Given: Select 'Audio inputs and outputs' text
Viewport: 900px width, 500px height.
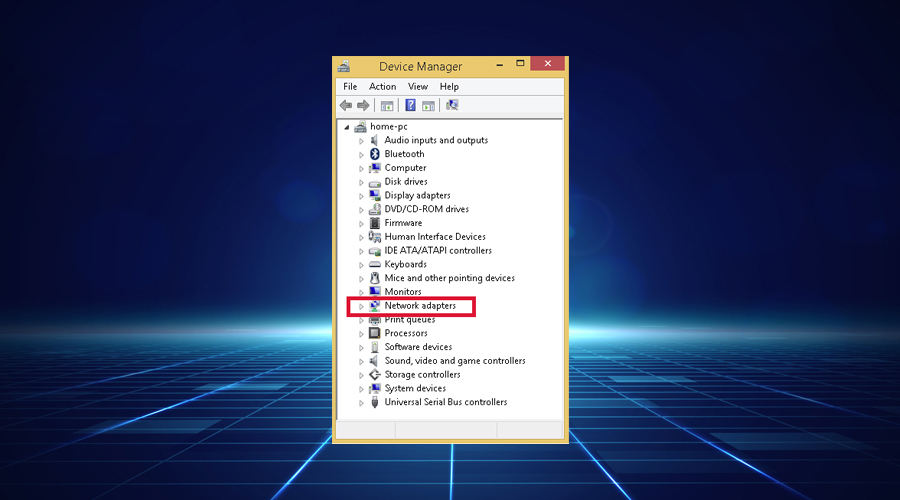Looking at the screenshot, I should click(436, 140).
